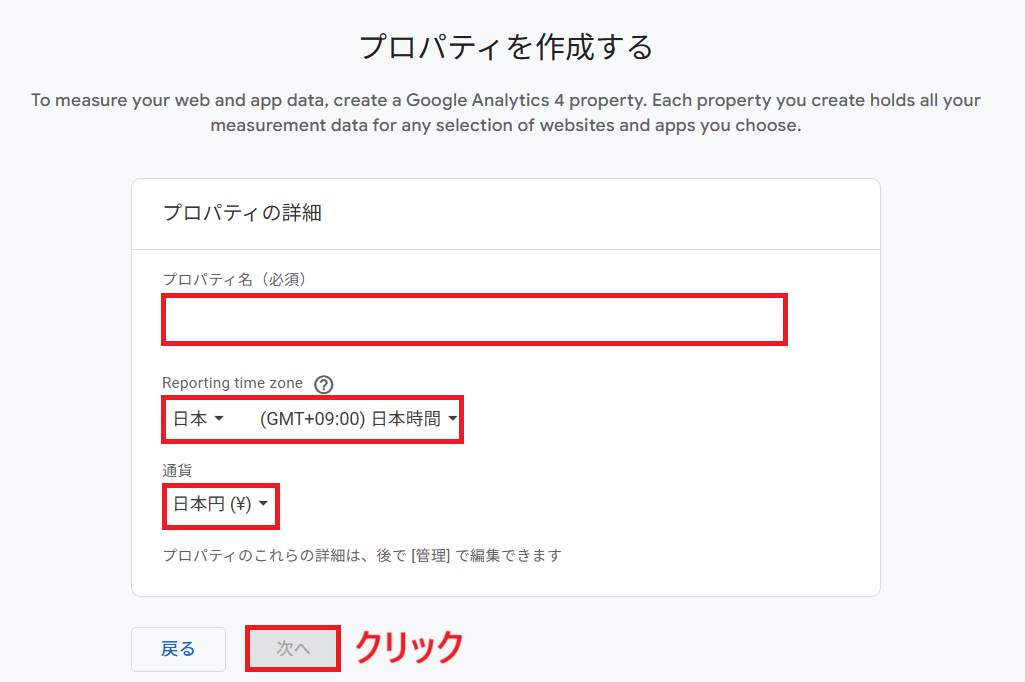Click the 通貨 currency label

pyautogui.click(x=176, y=468)
